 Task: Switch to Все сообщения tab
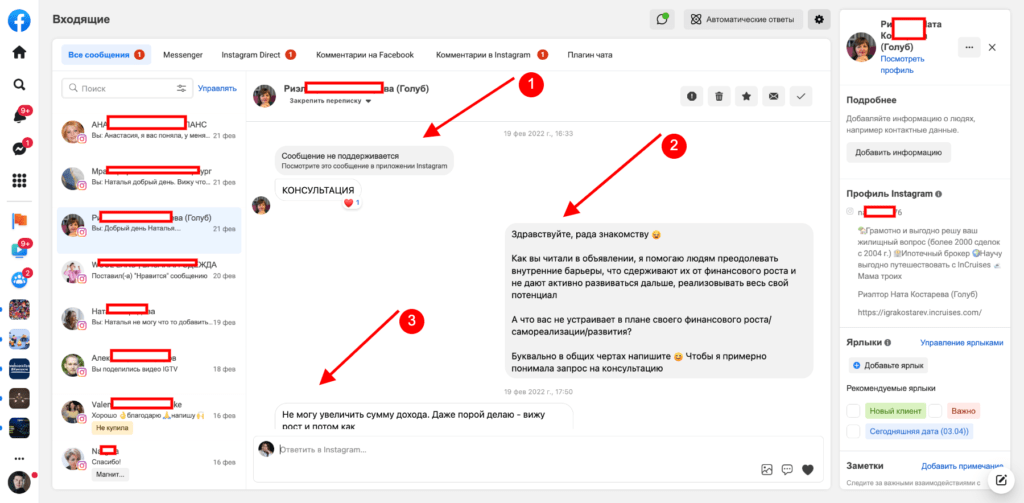106,55
